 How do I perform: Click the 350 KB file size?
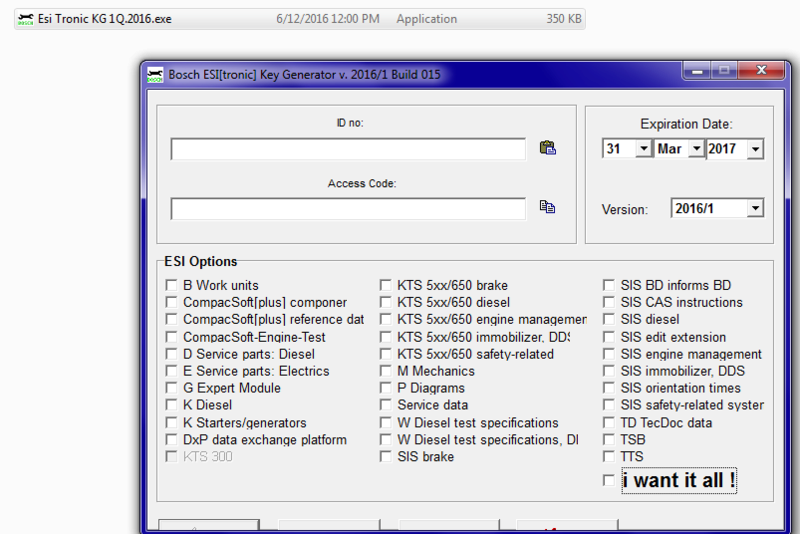564,19
